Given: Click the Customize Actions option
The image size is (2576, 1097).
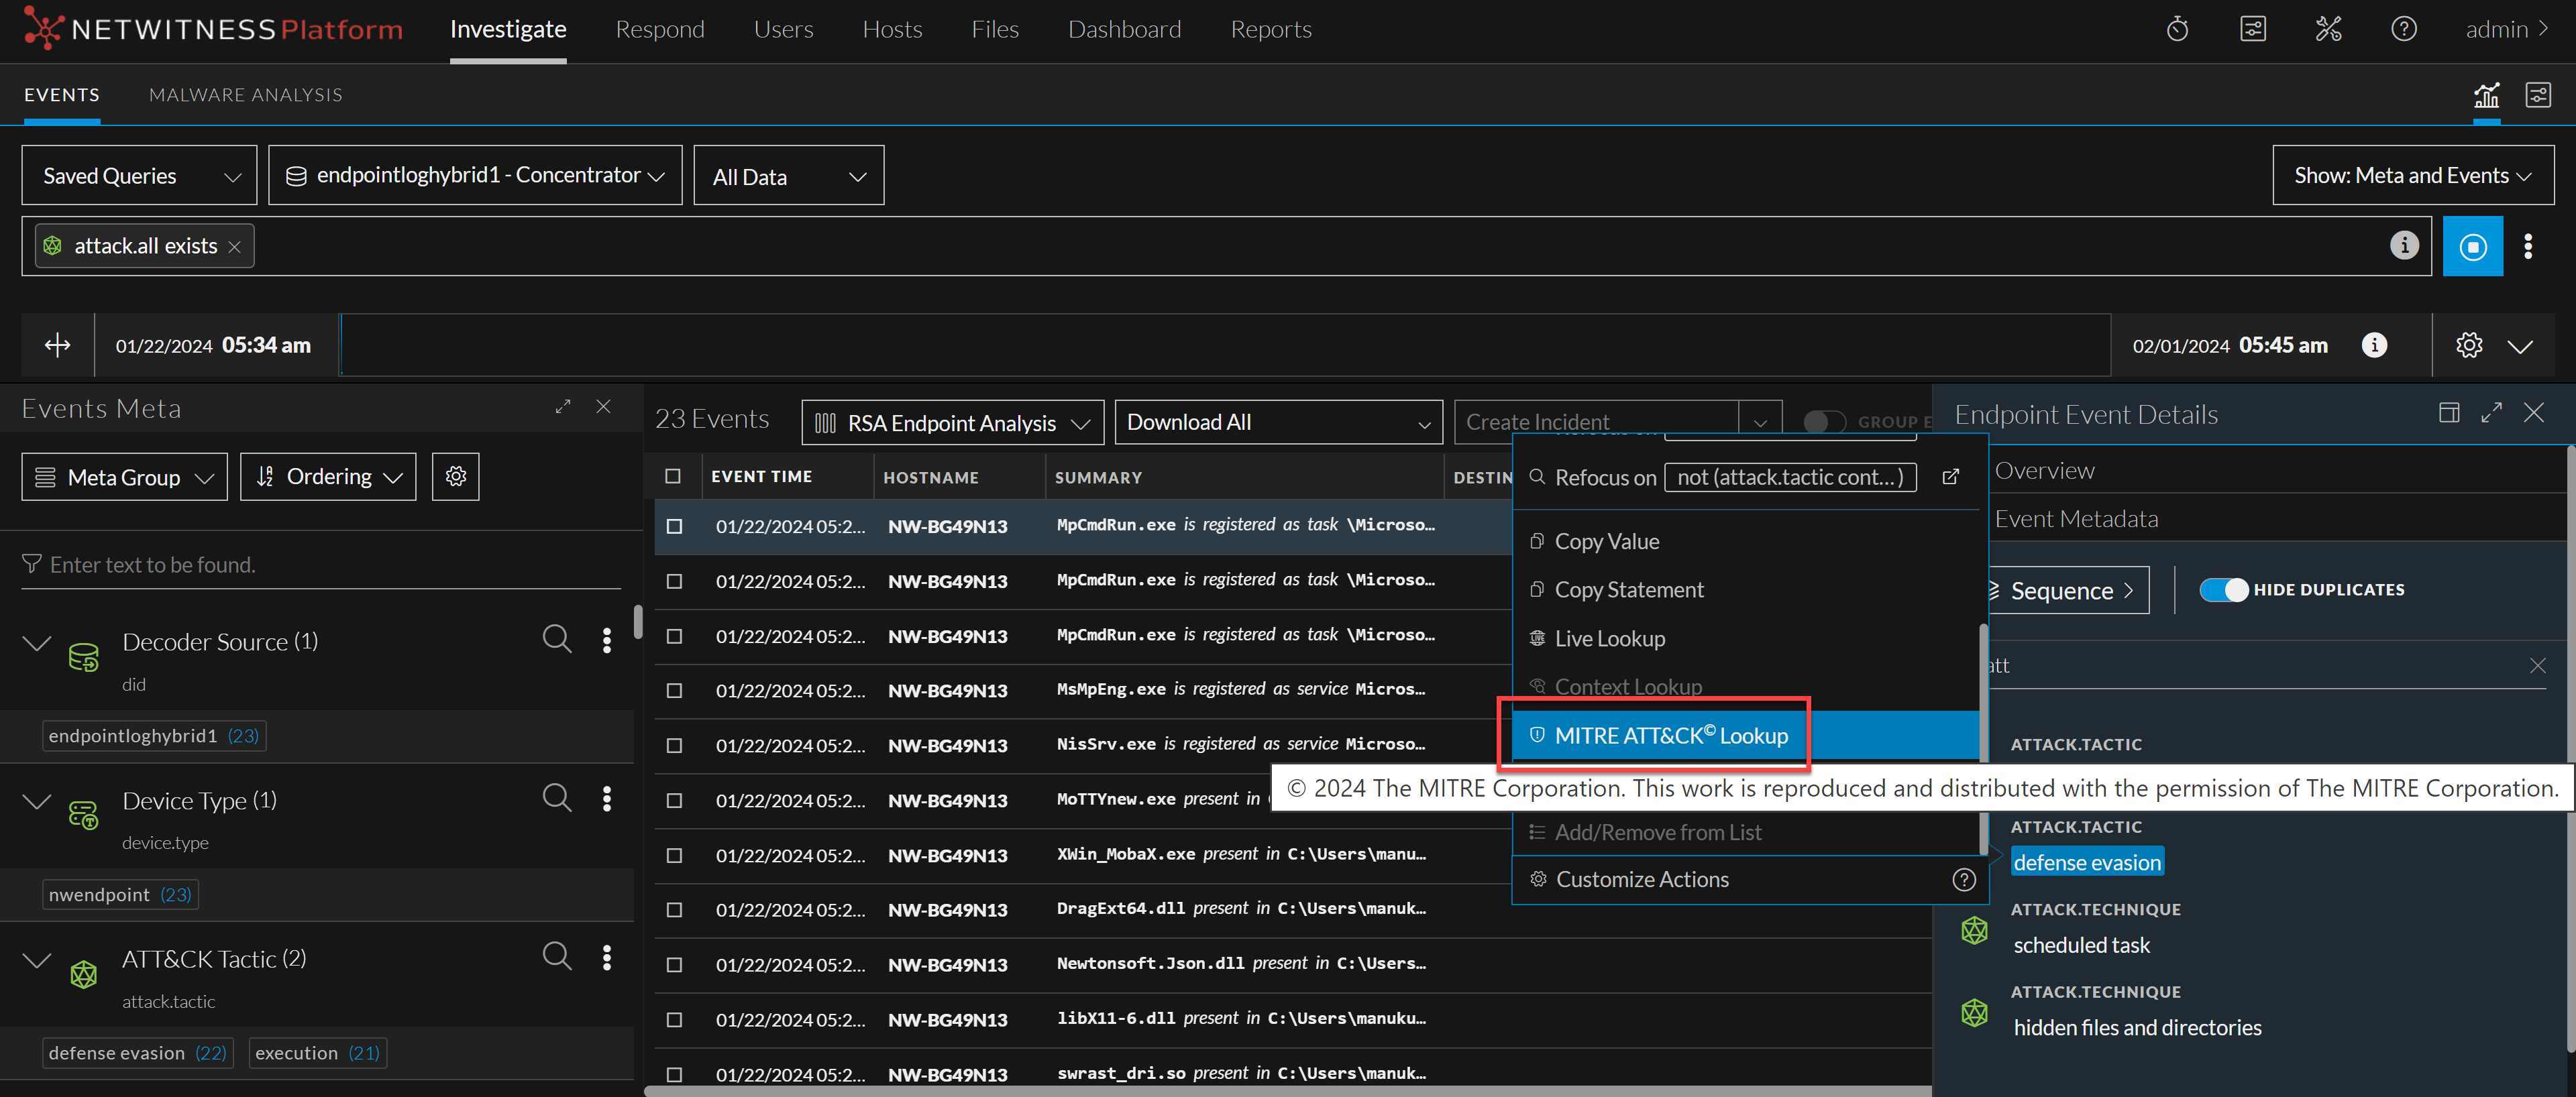Looking at the screenshot, I should click(x=1642, y=879).
